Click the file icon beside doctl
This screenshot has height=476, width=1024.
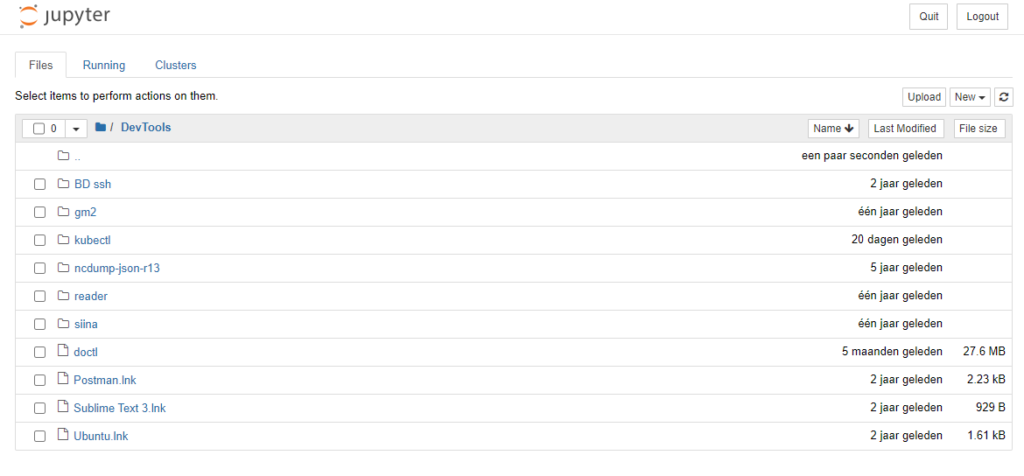[x=63, y=351]
